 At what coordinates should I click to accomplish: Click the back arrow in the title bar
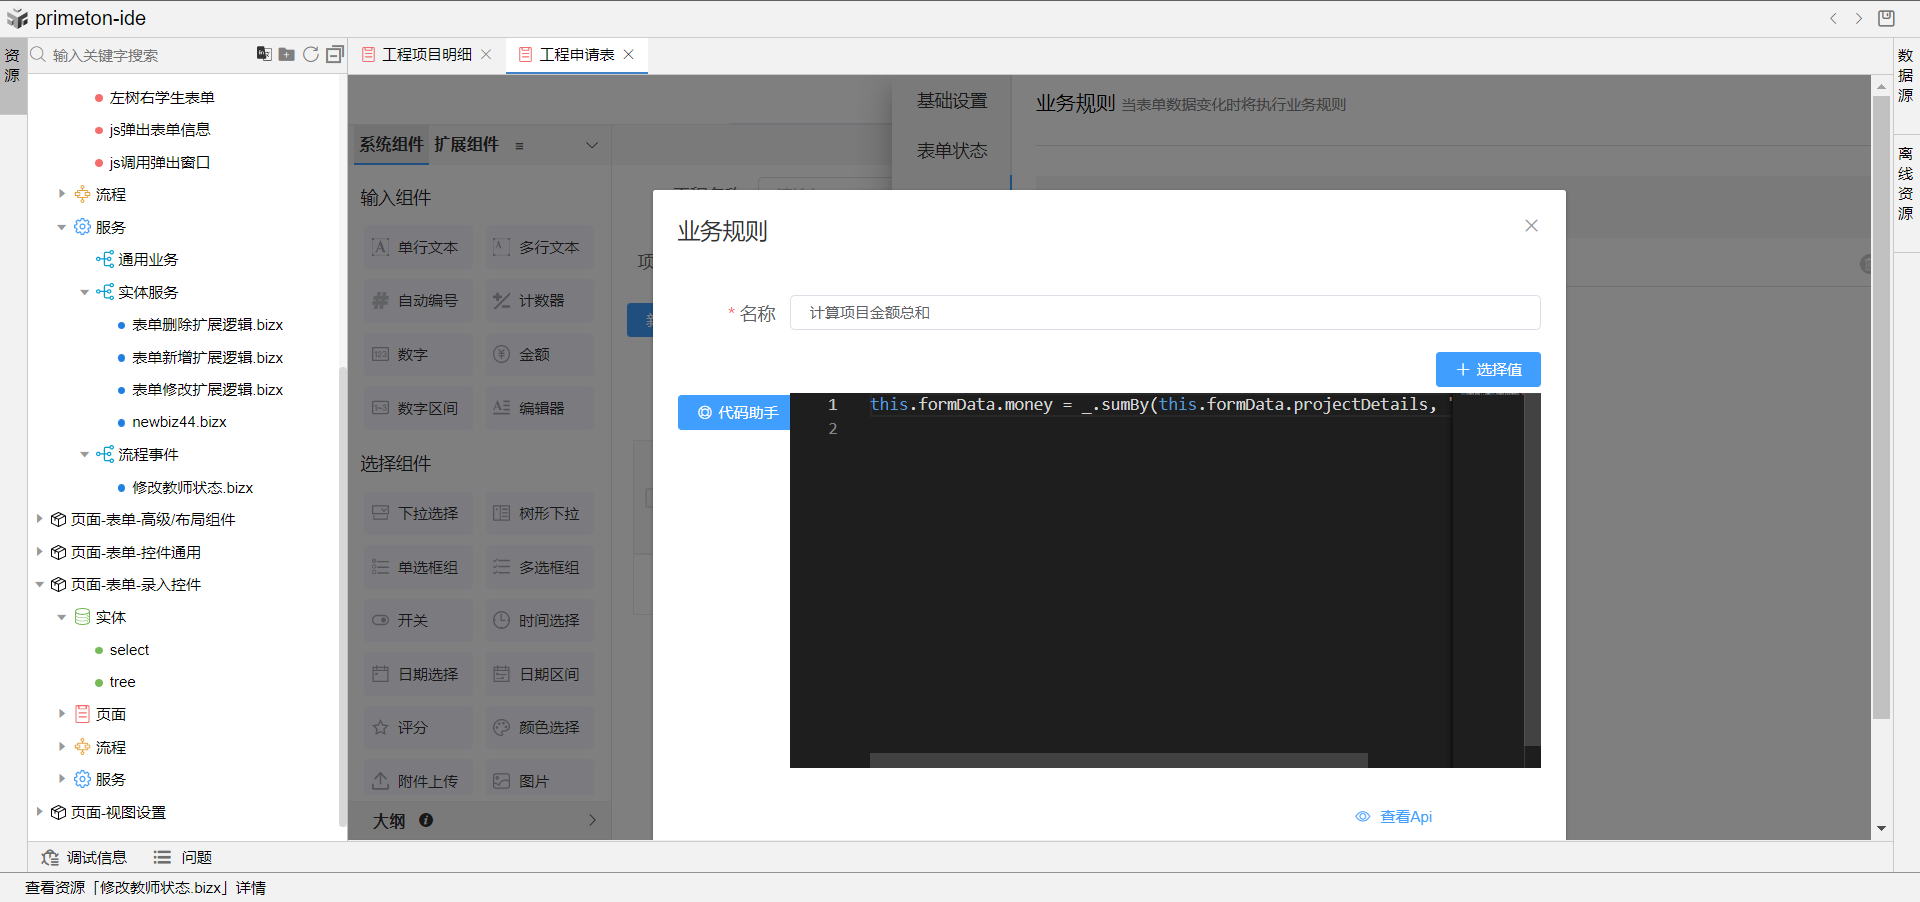tap(1833, 18)
